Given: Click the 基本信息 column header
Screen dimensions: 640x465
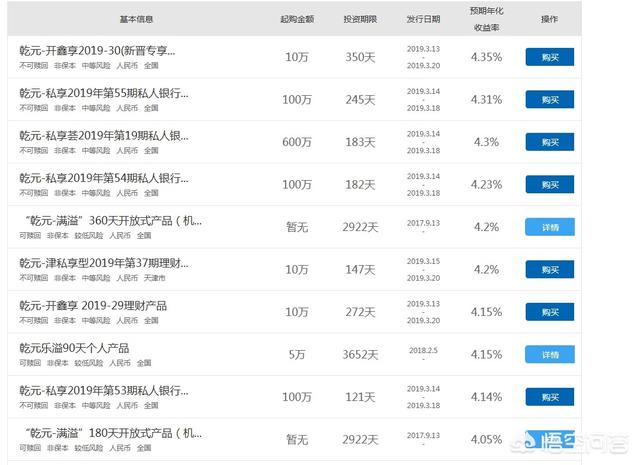Looking at the screenshot, I should pyautogui.click(x=136, y=19).
